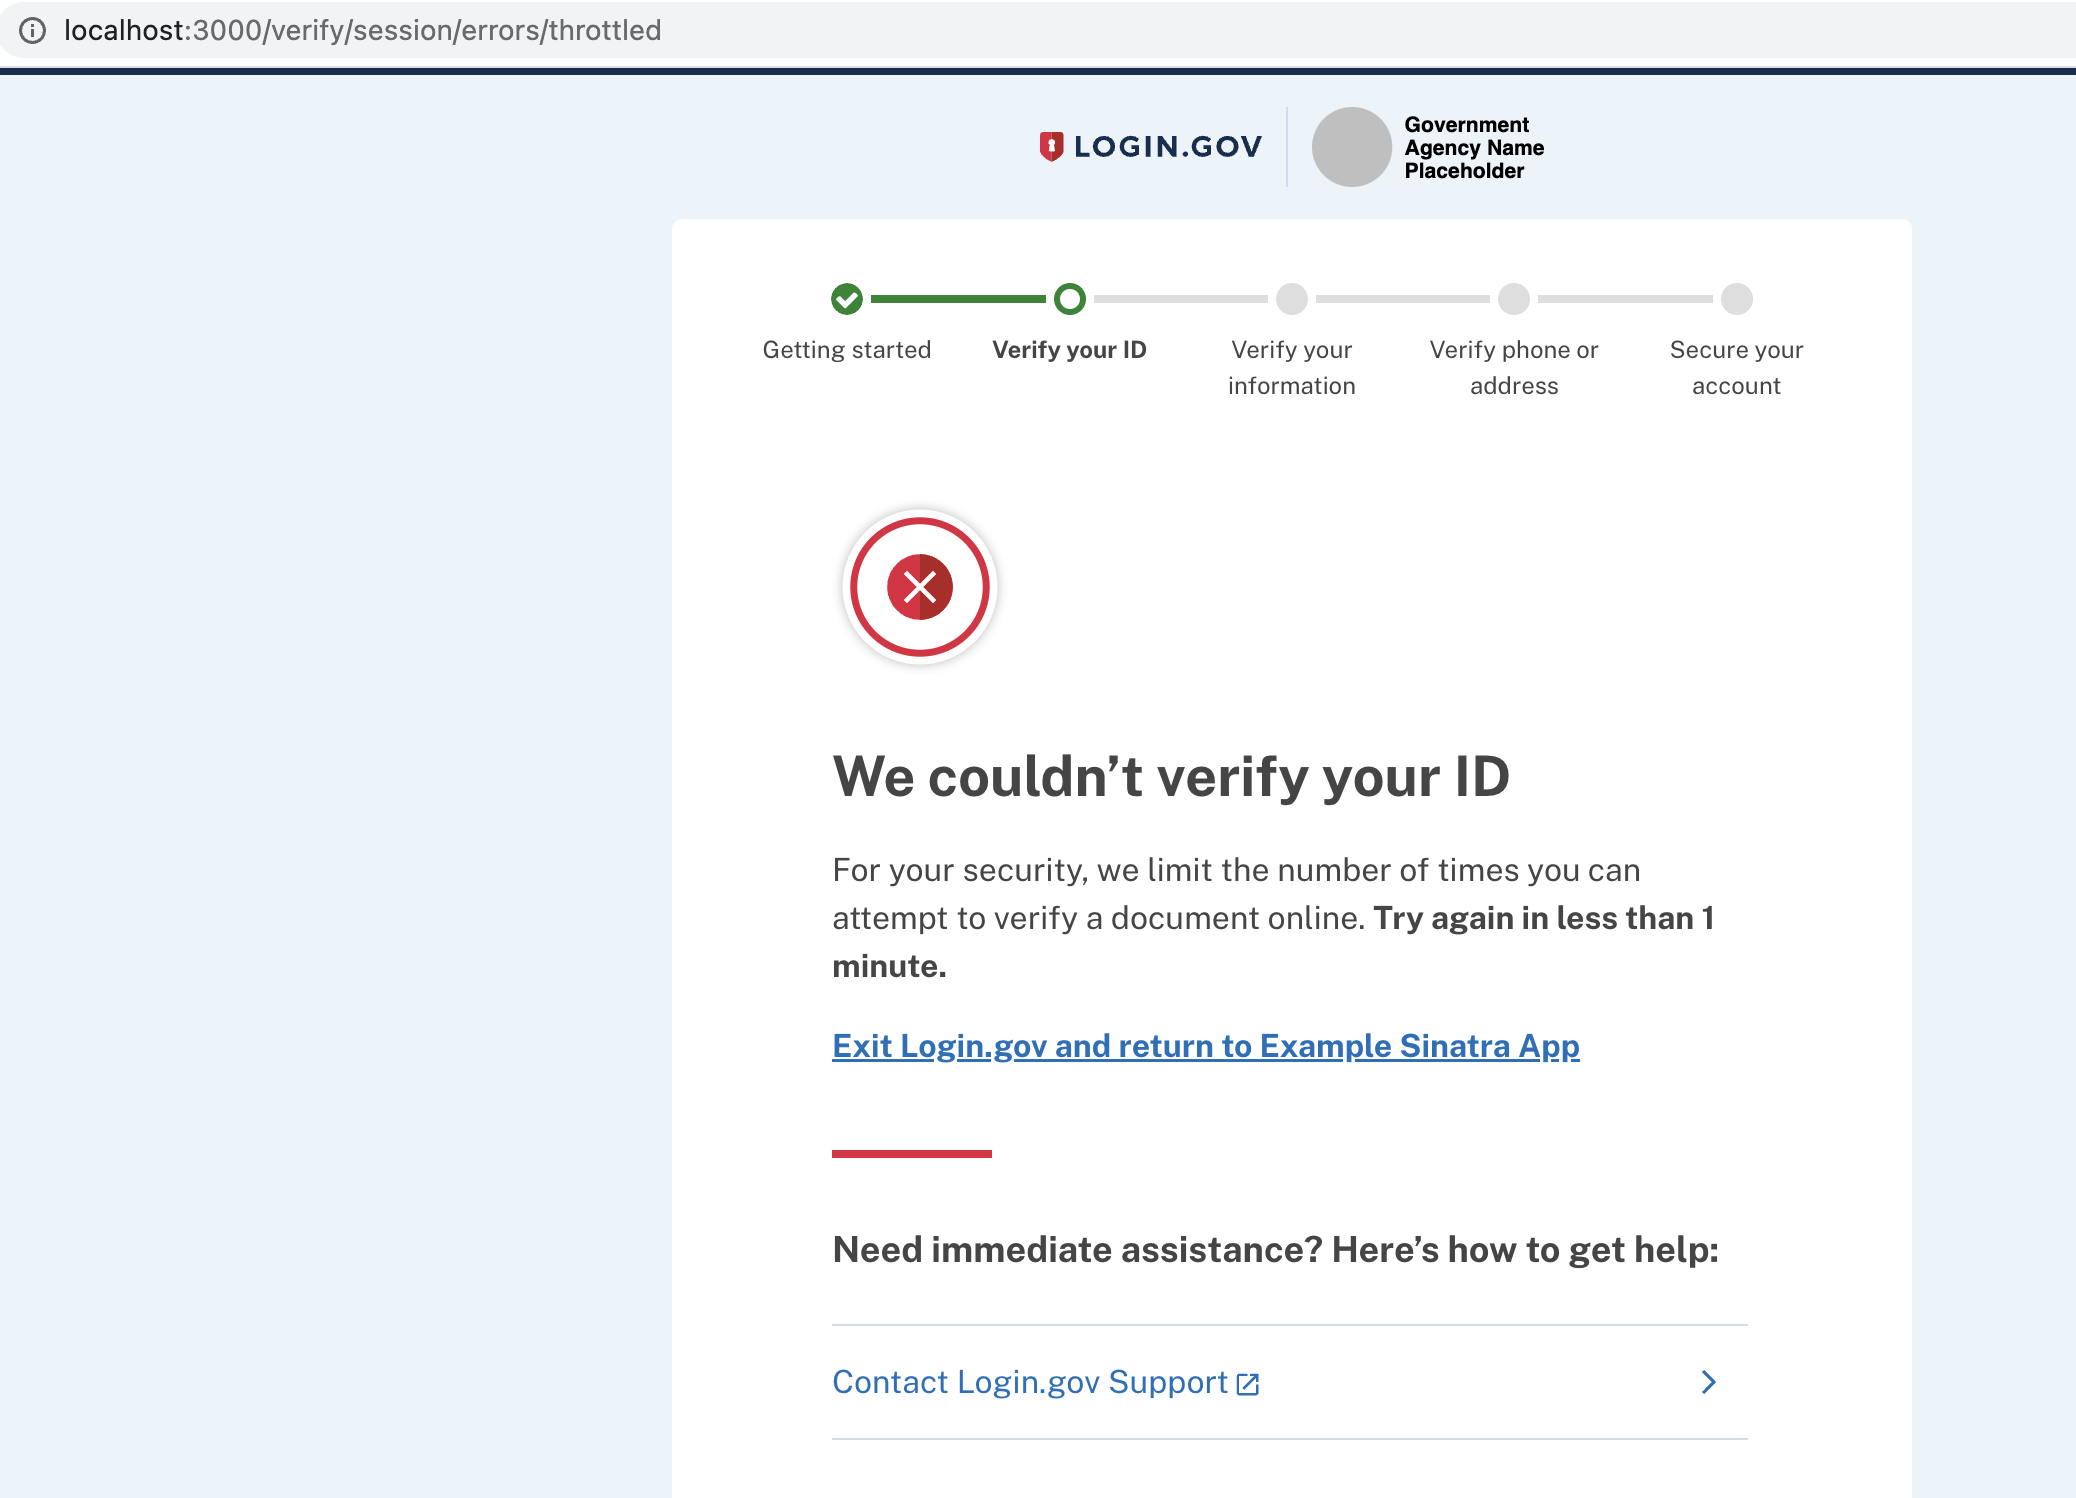Click the URL text in address bar
Screen dimensions: 2076x1498
pos(362,30)
